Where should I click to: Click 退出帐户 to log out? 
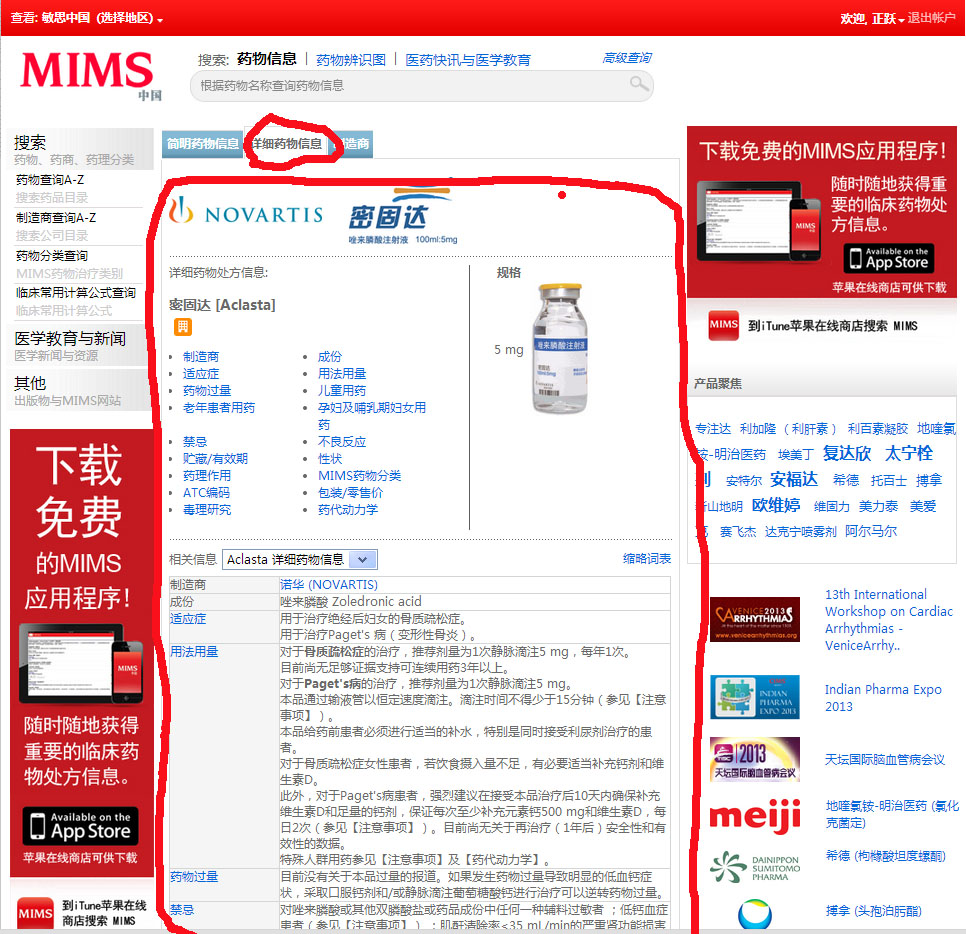click(931, 18)
